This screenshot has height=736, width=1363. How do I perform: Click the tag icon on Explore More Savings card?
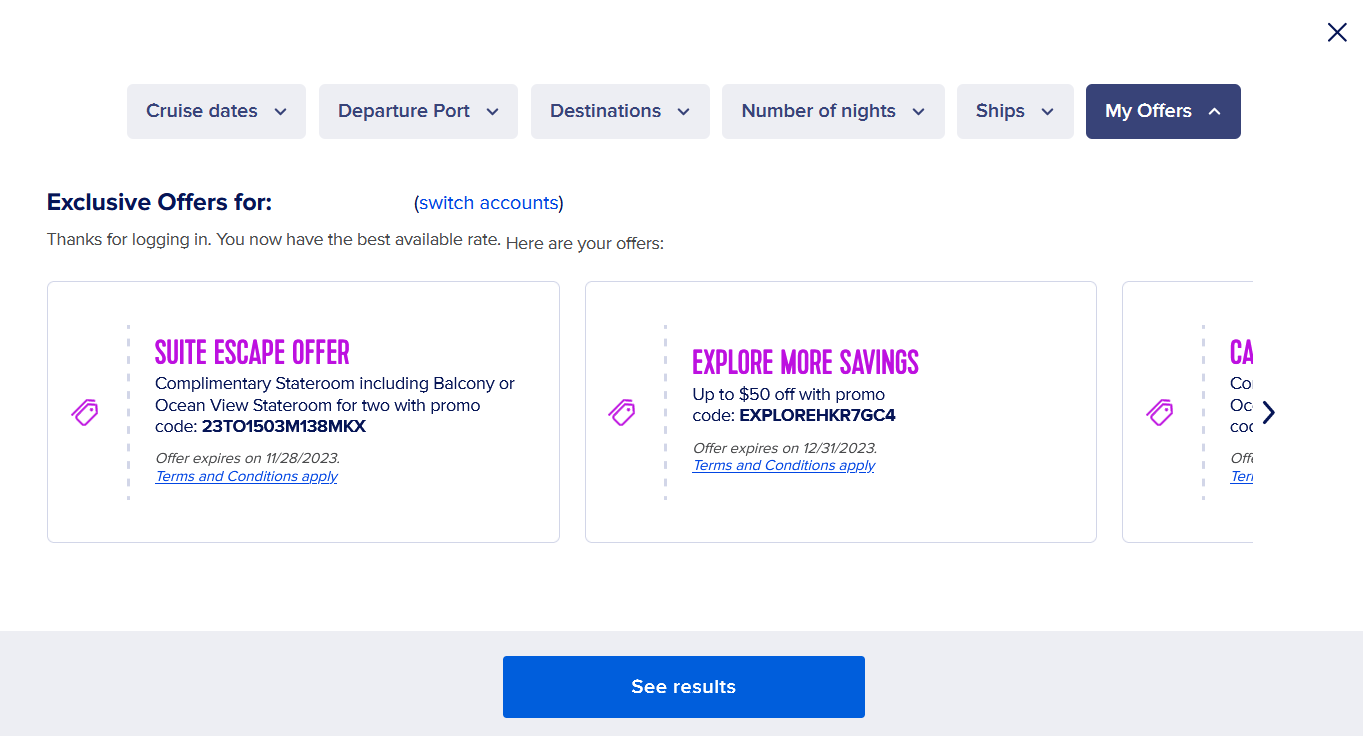pos(622,412)
